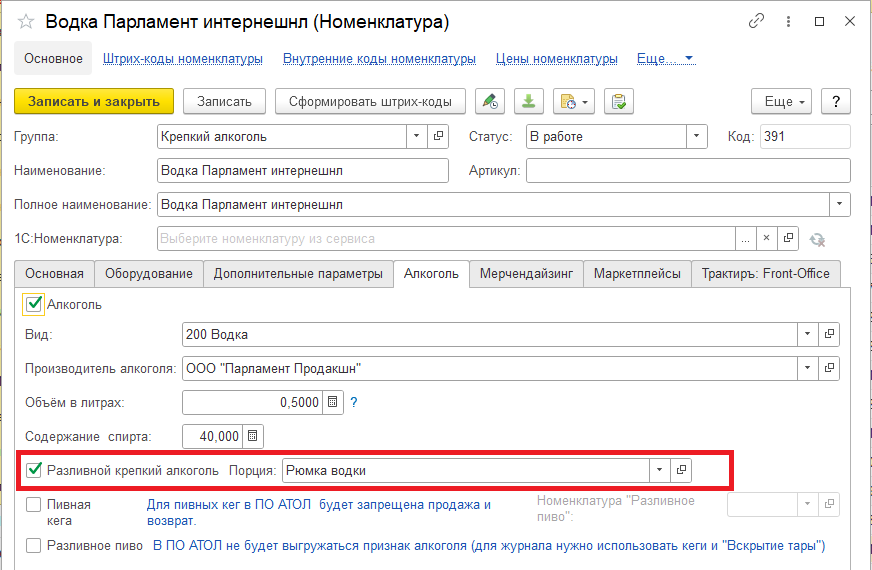
Task: Click the green download arrow toolbar icon
Action: click(x=528, y=101)
